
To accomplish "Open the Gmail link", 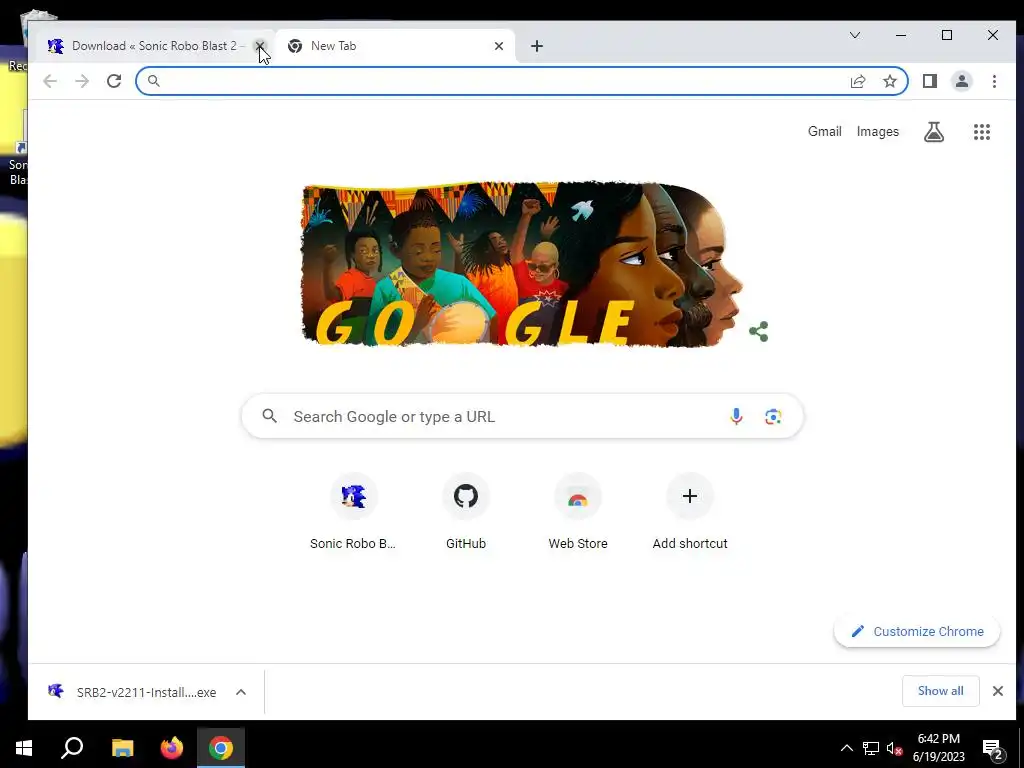I will point(824,131).
